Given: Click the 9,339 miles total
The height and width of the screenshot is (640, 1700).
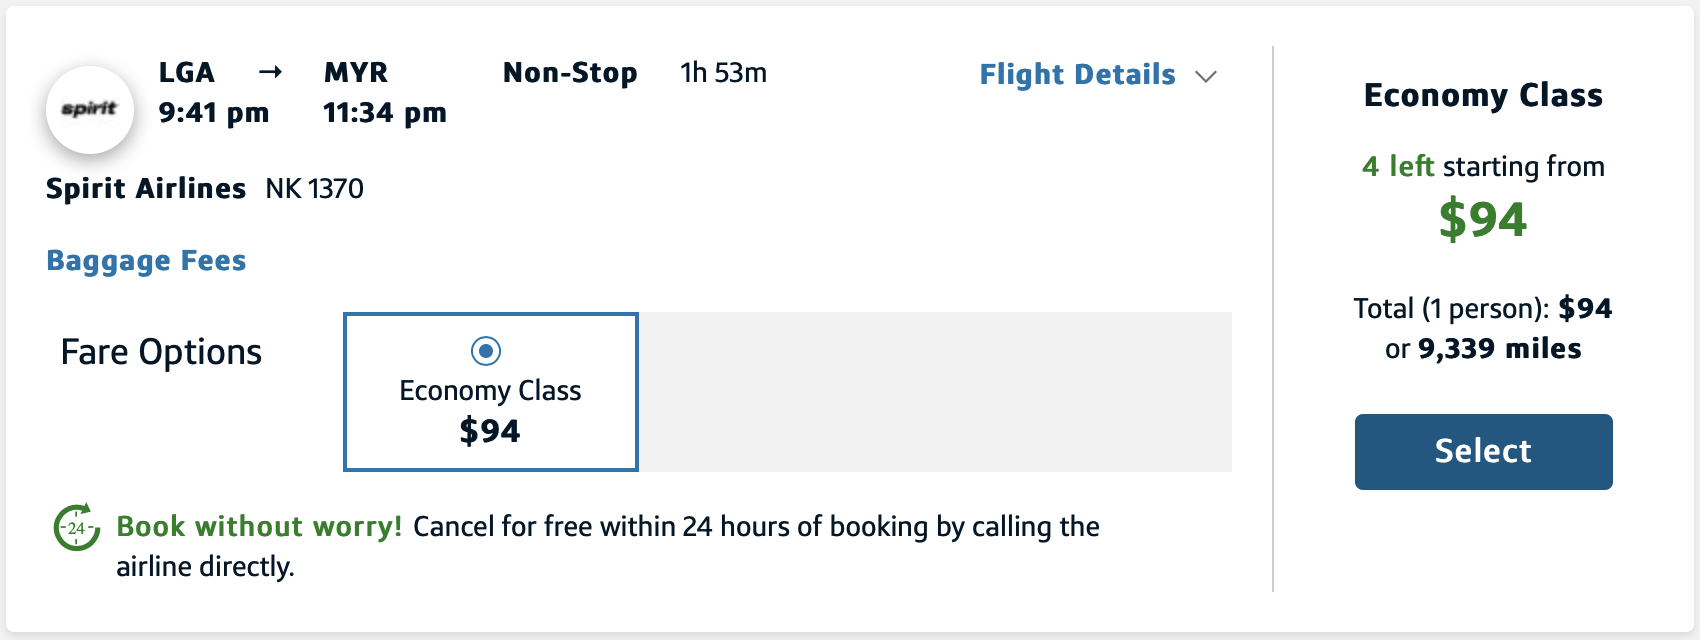Looking at the screenshot, I should coord(1500,349).
